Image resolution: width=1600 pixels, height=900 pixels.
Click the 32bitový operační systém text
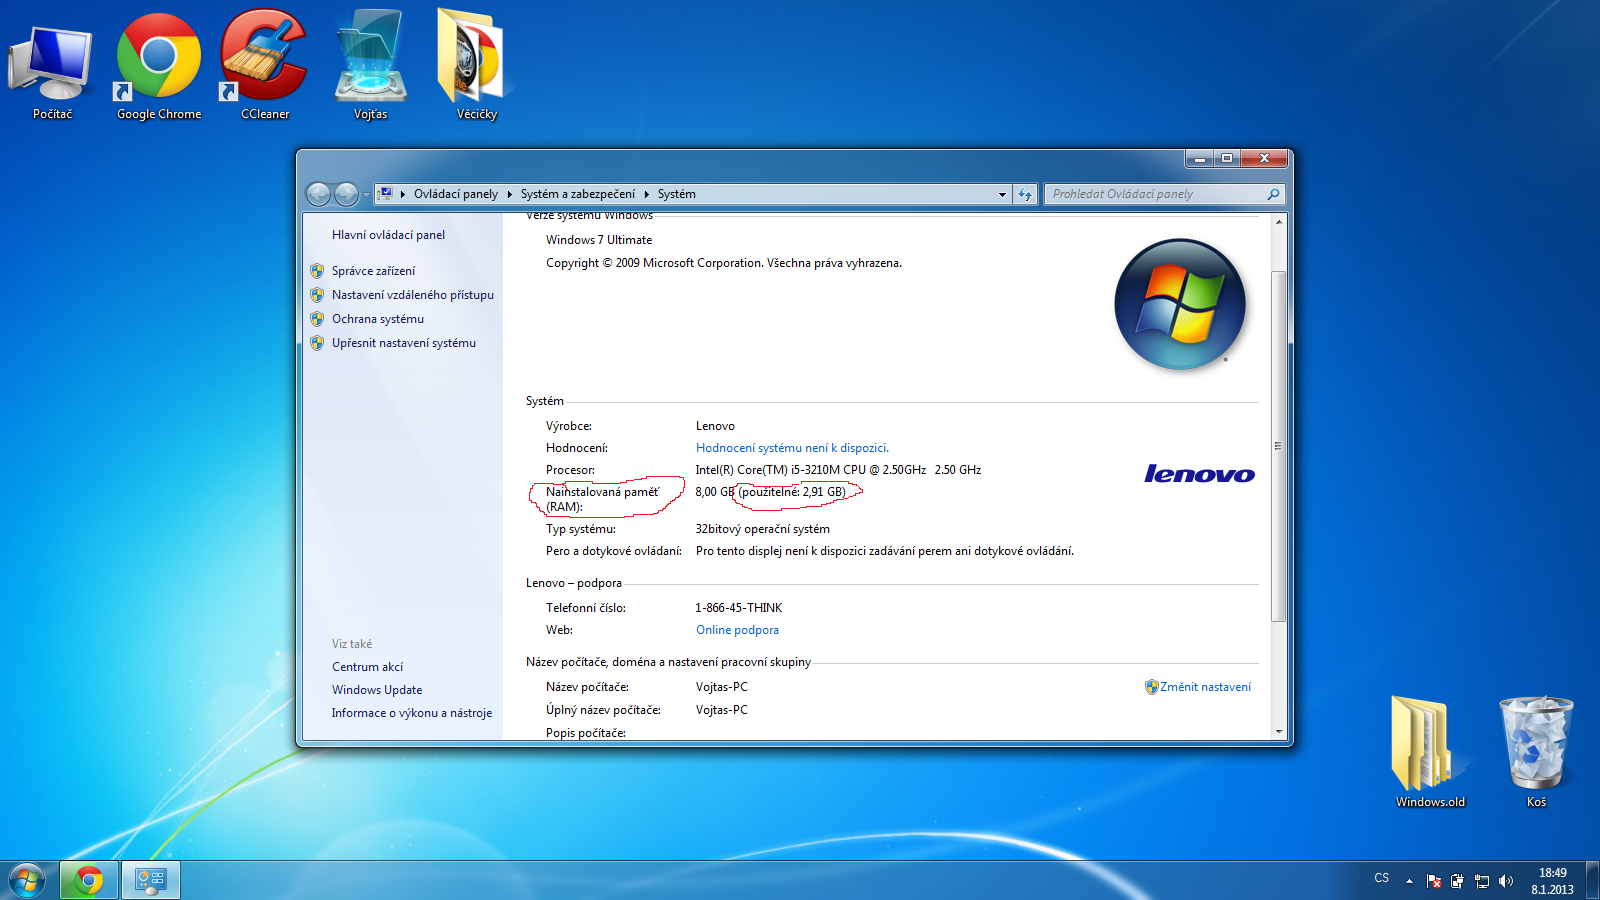762,529
